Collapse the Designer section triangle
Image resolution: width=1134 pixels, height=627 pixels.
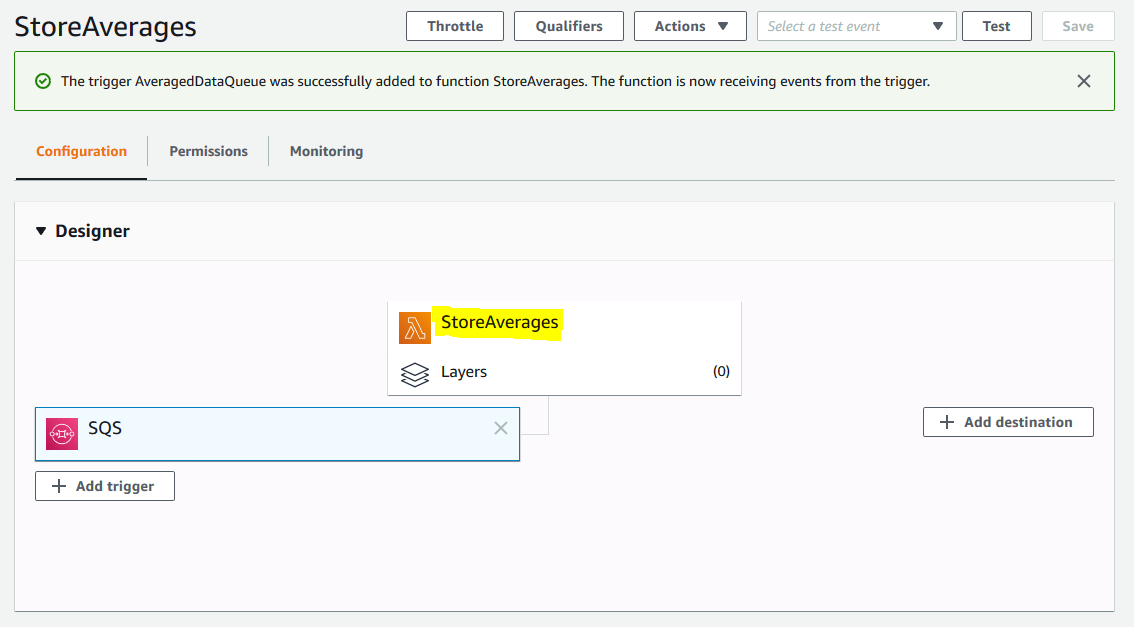point(41,231)
